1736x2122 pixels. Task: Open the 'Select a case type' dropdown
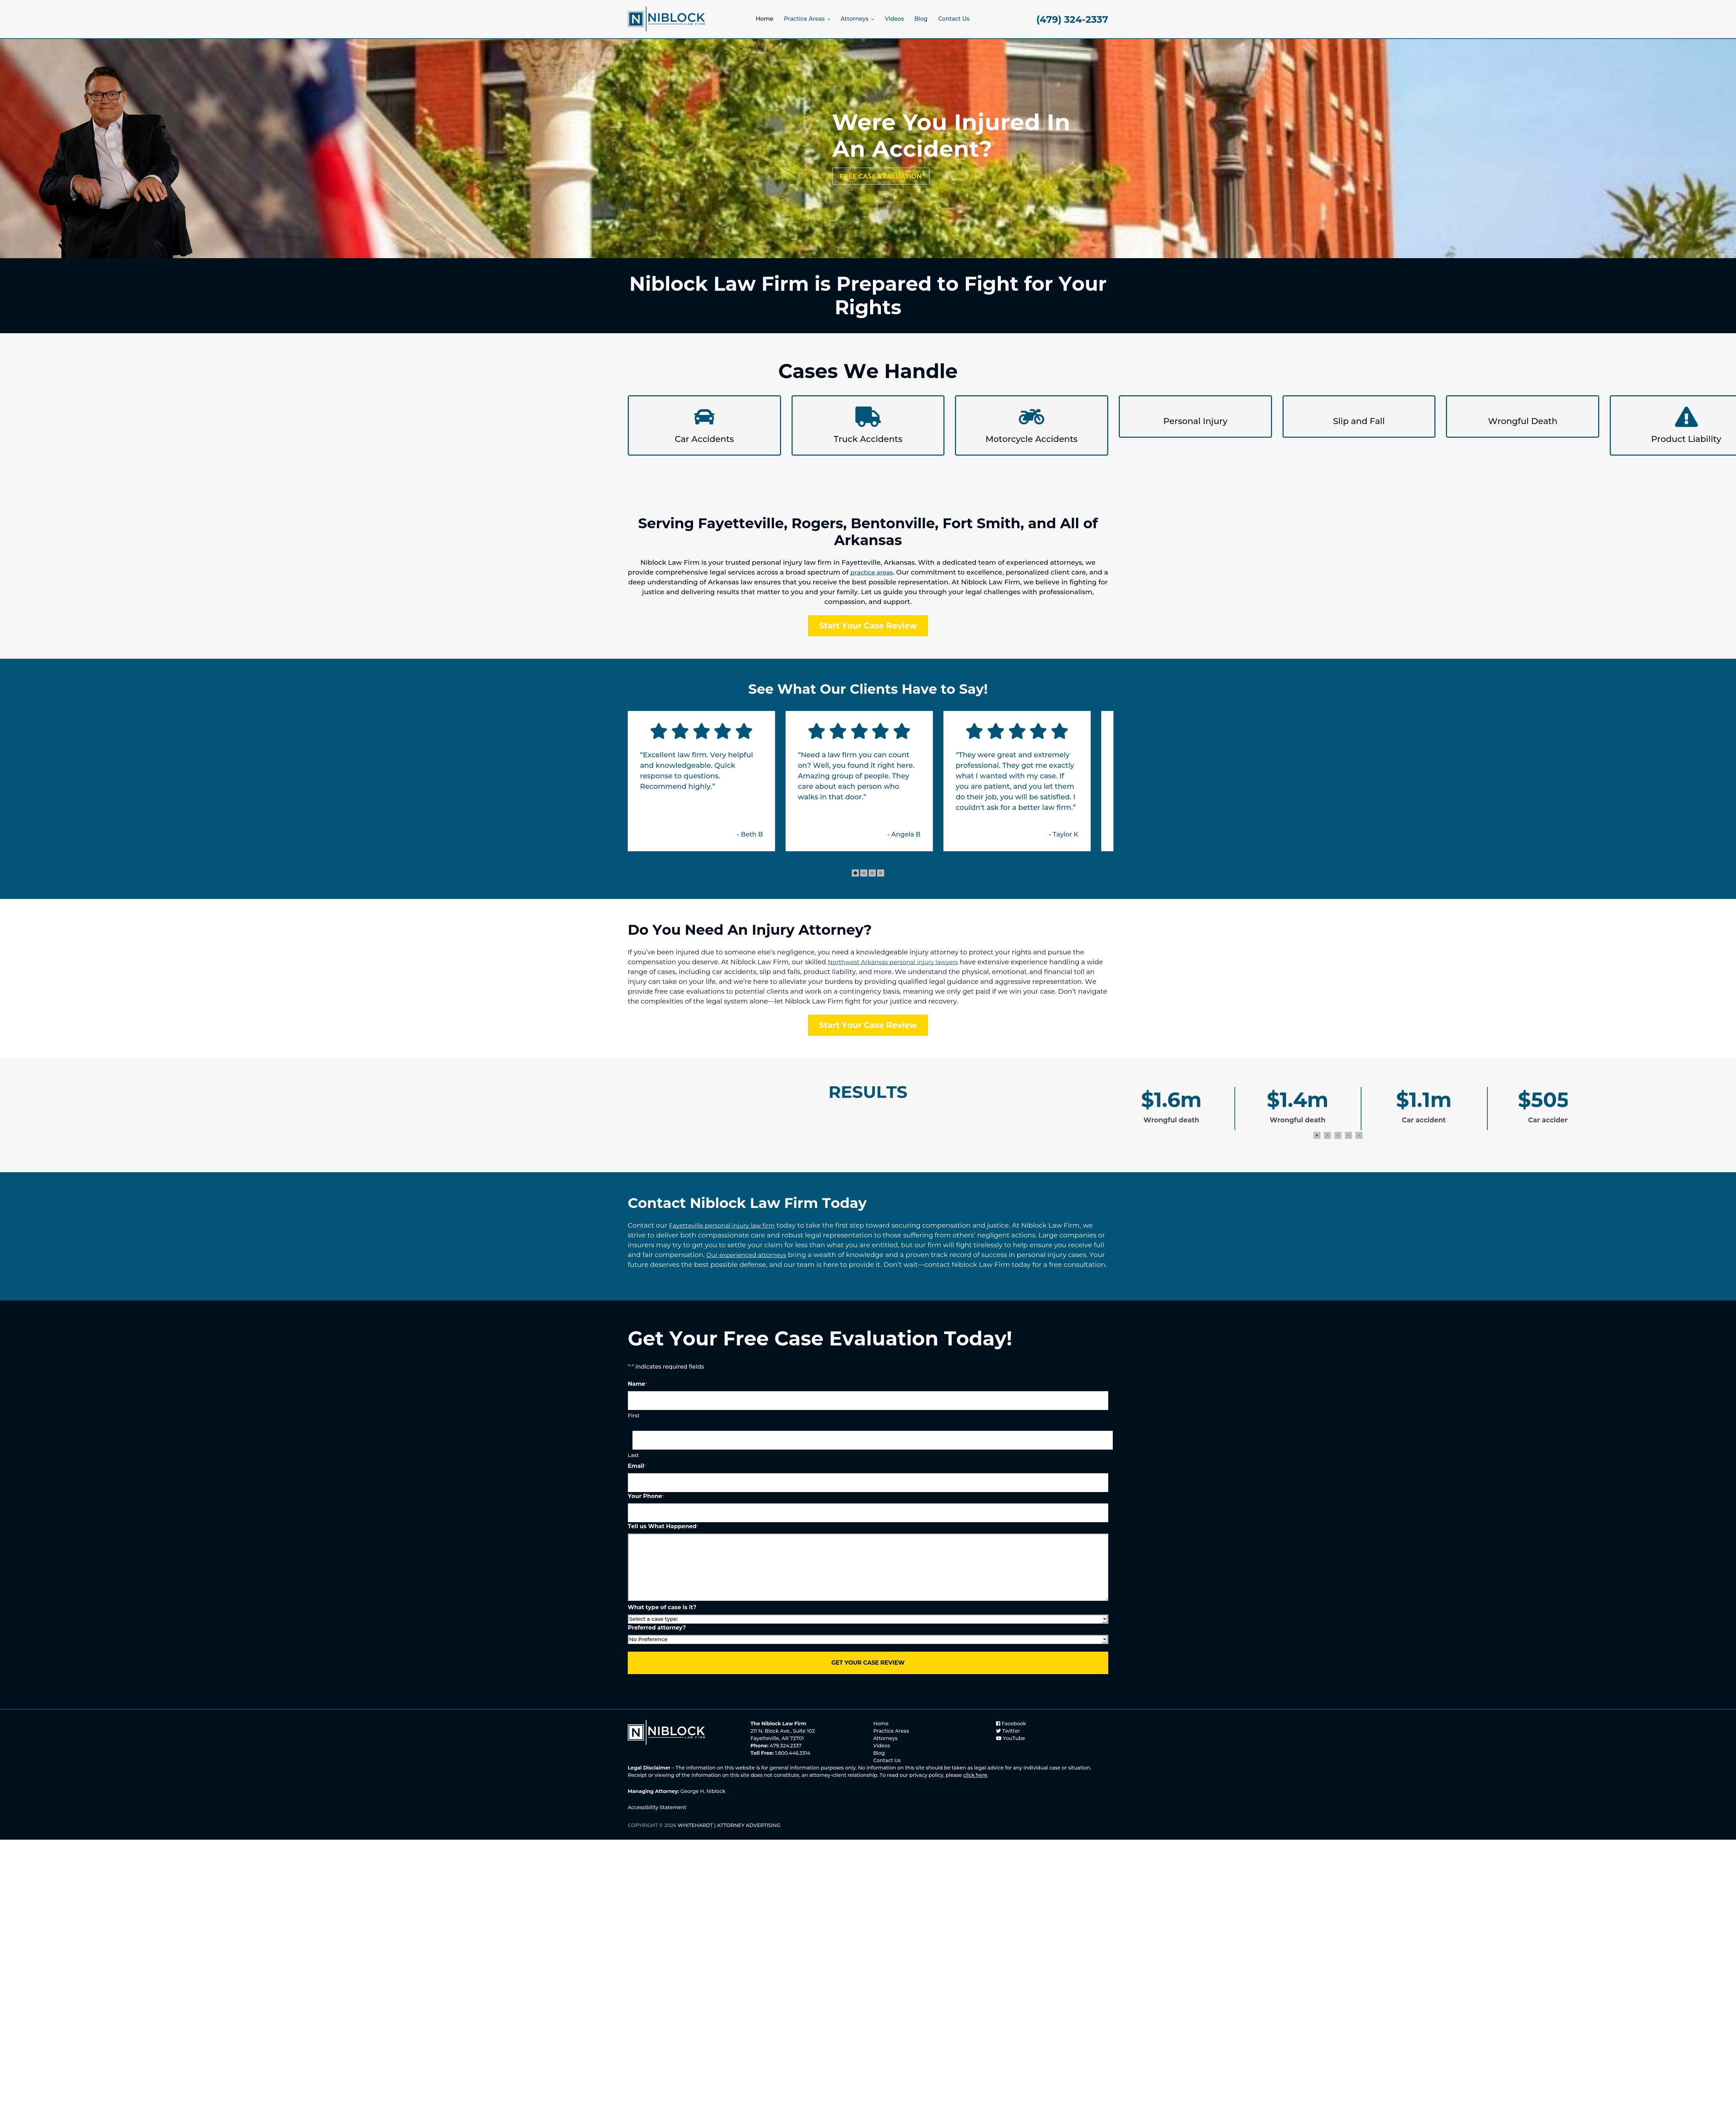click(x=868, y=1619)
